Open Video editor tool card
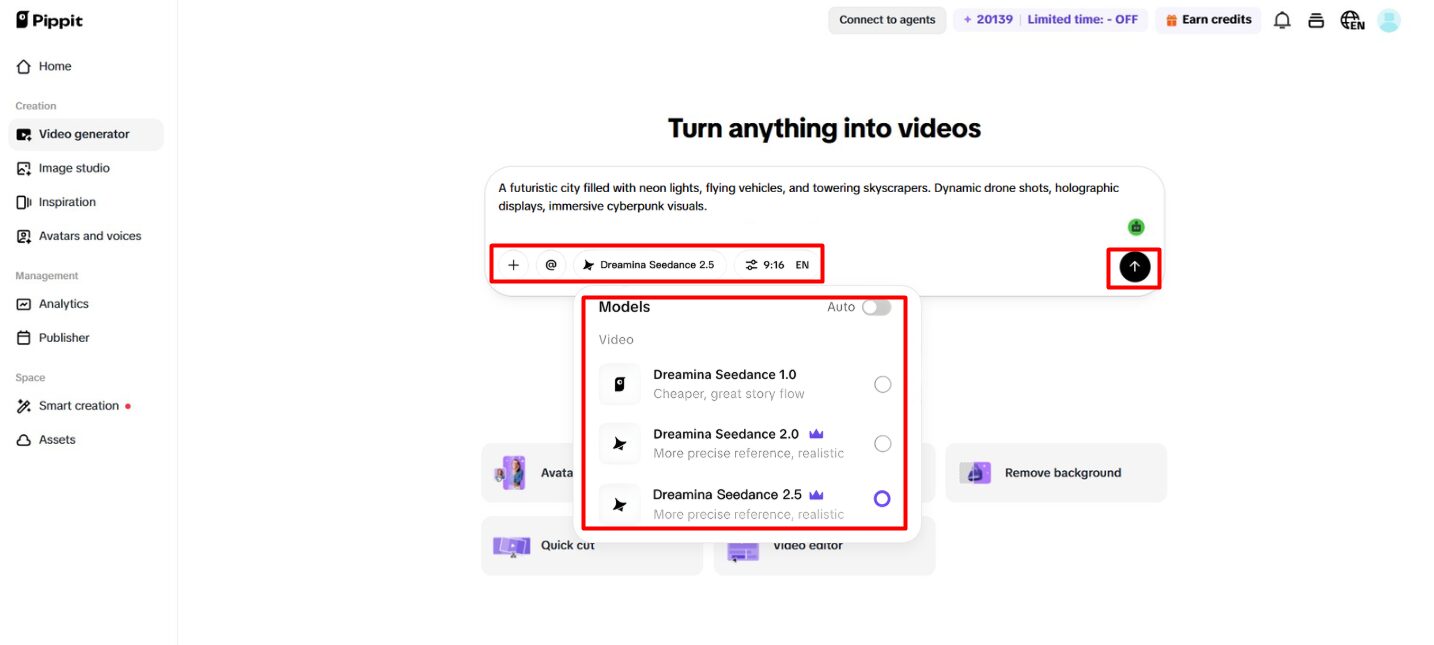1434x645 pixels. [x=824, y=546]
